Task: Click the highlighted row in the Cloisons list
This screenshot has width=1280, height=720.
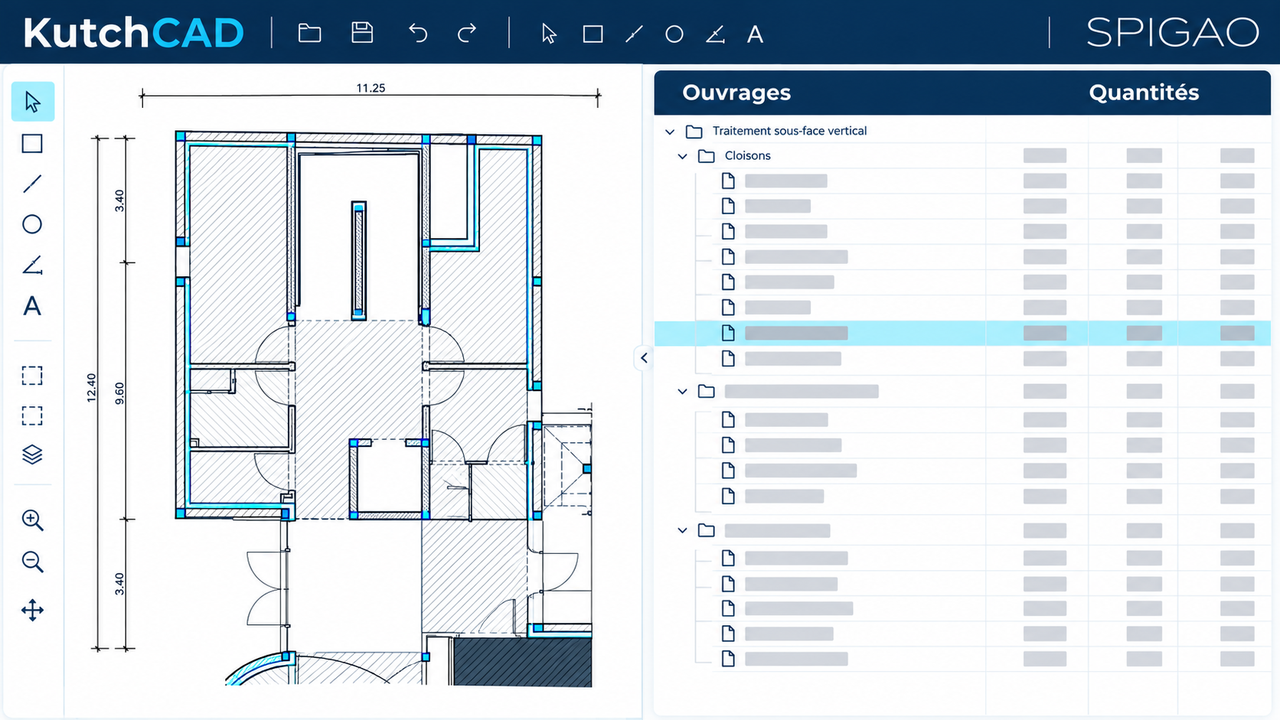Action: [962, 333]
